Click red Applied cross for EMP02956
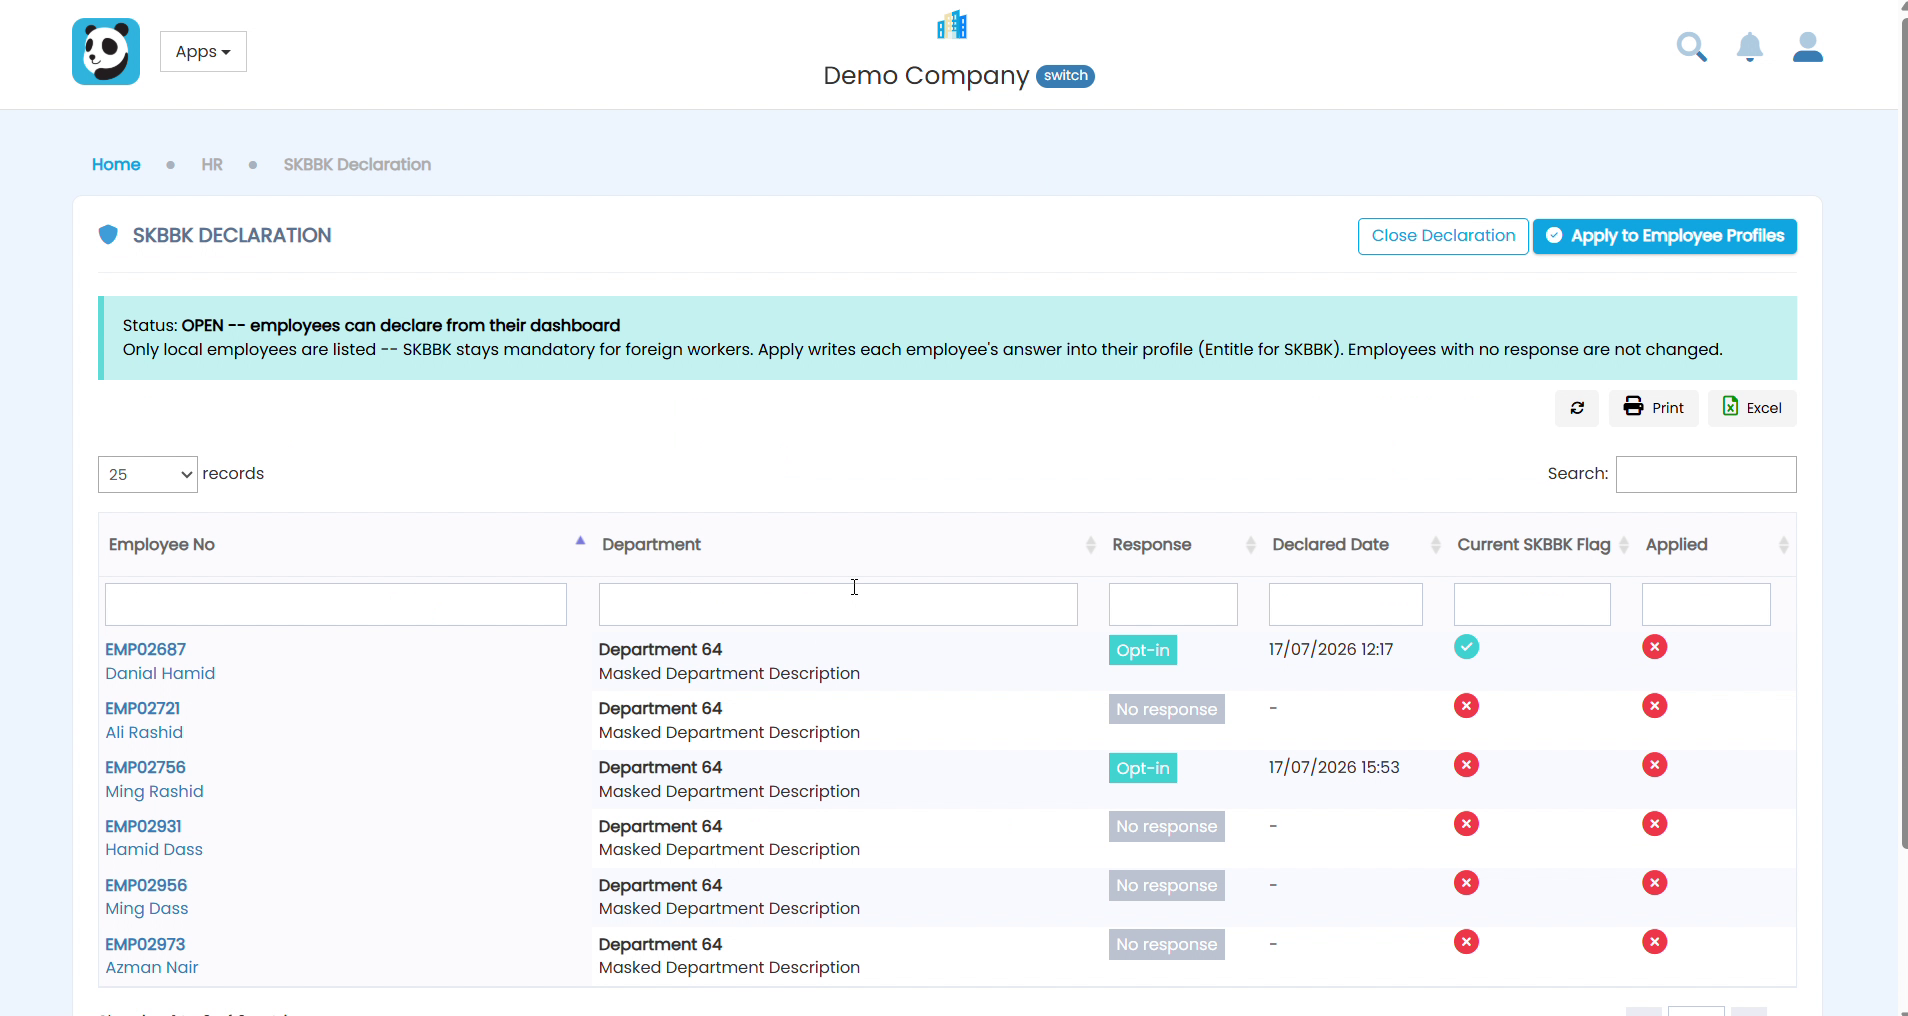1908x1016 pixels. click(x=1655, y=883)
